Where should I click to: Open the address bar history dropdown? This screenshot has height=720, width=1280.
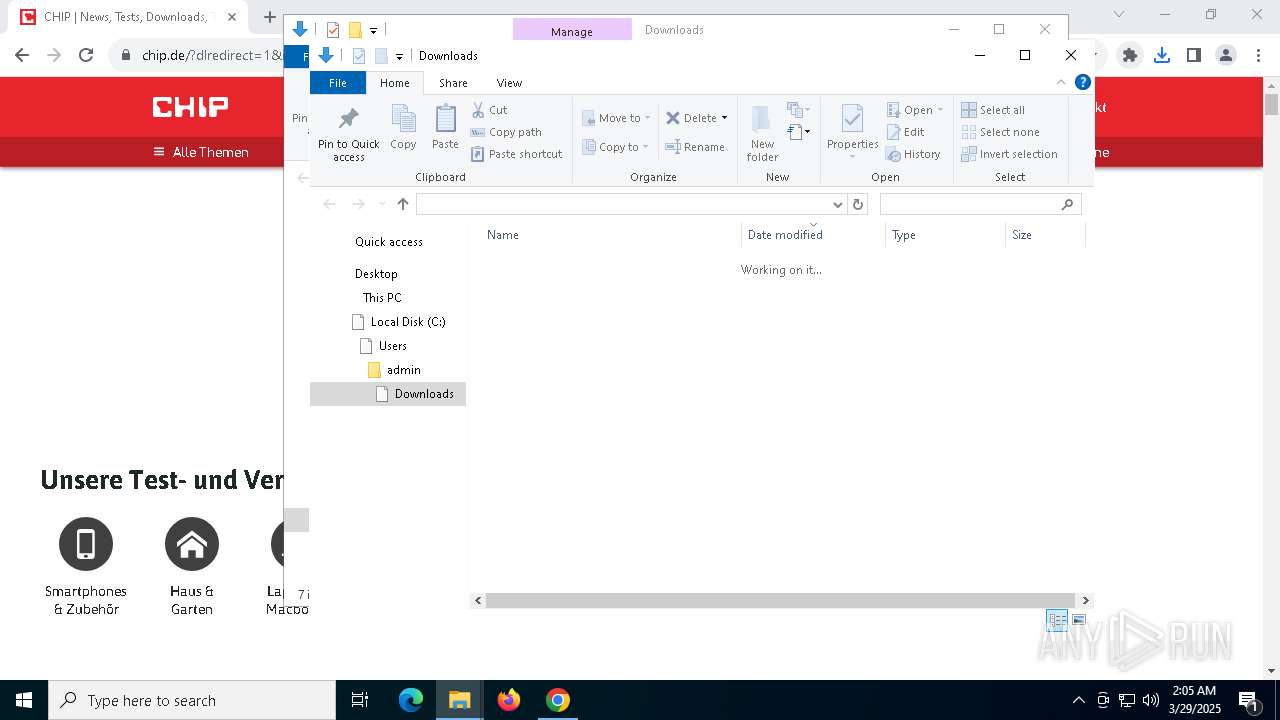[x=838, y=204]
